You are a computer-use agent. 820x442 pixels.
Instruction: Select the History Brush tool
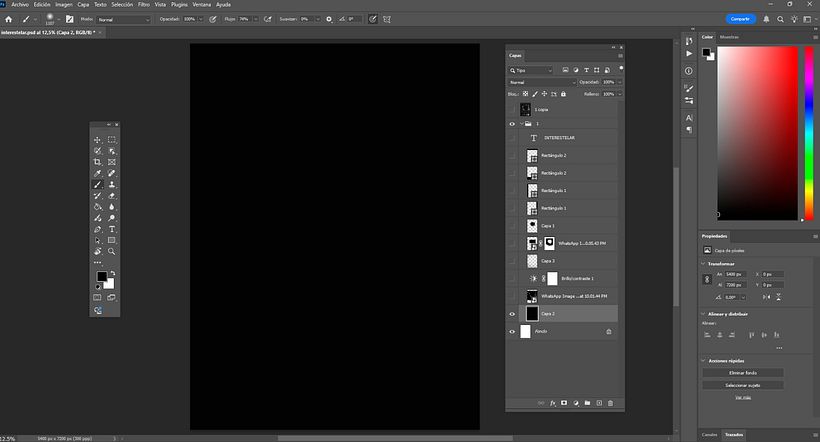(97, 196)
